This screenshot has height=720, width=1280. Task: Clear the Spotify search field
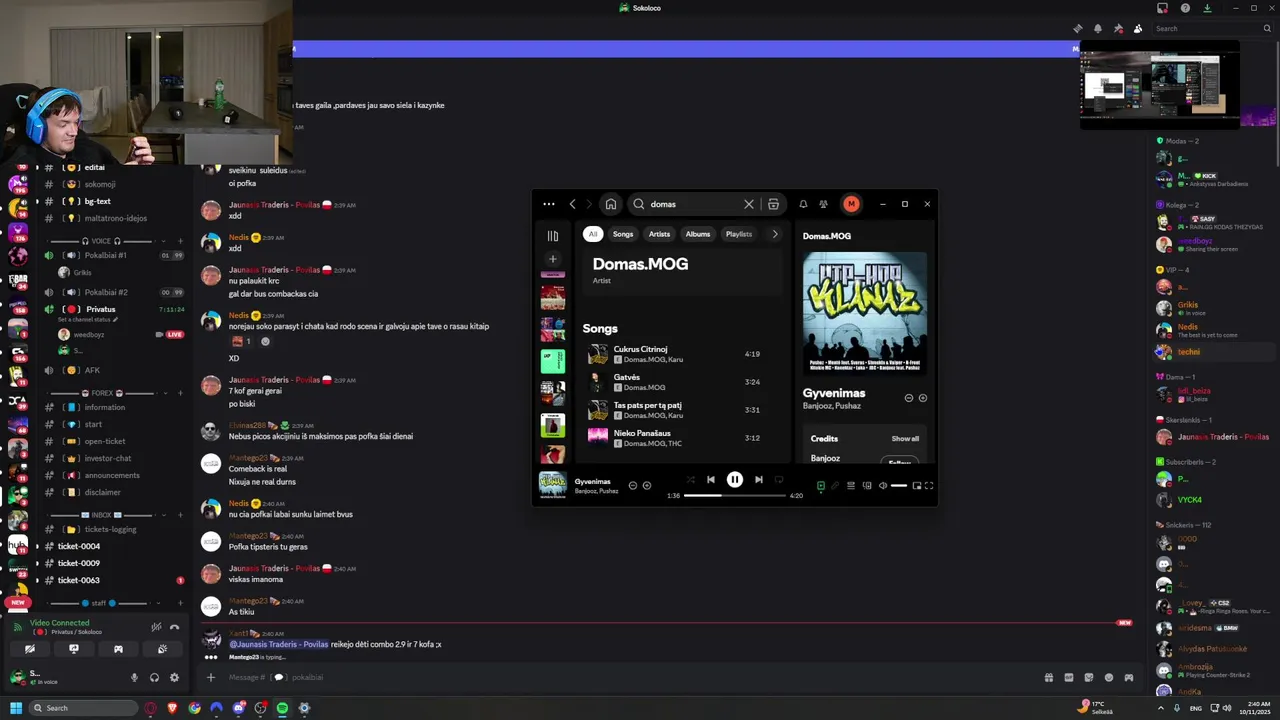(x=748, y=204)
